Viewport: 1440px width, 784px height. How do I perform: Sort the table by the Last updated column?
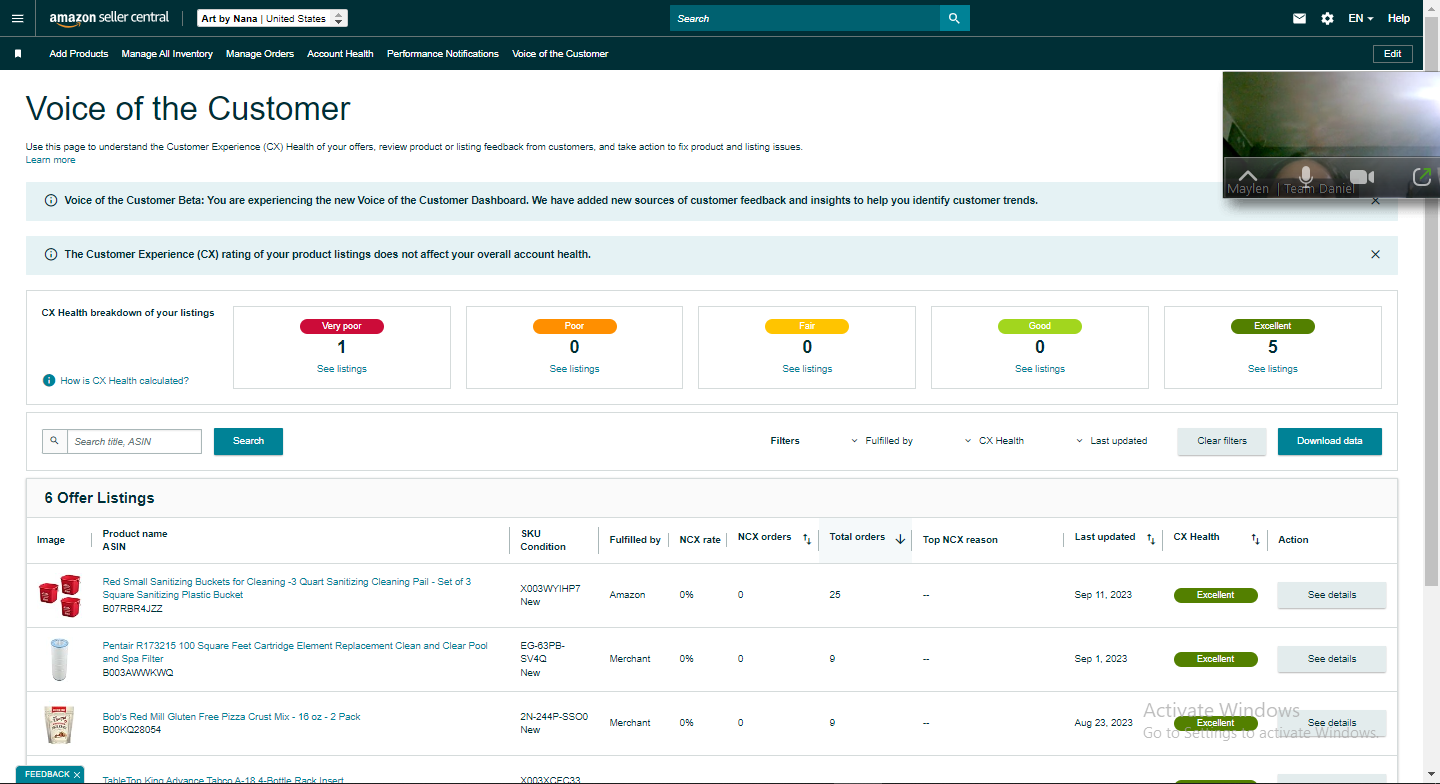click(x=1151, y=539)
